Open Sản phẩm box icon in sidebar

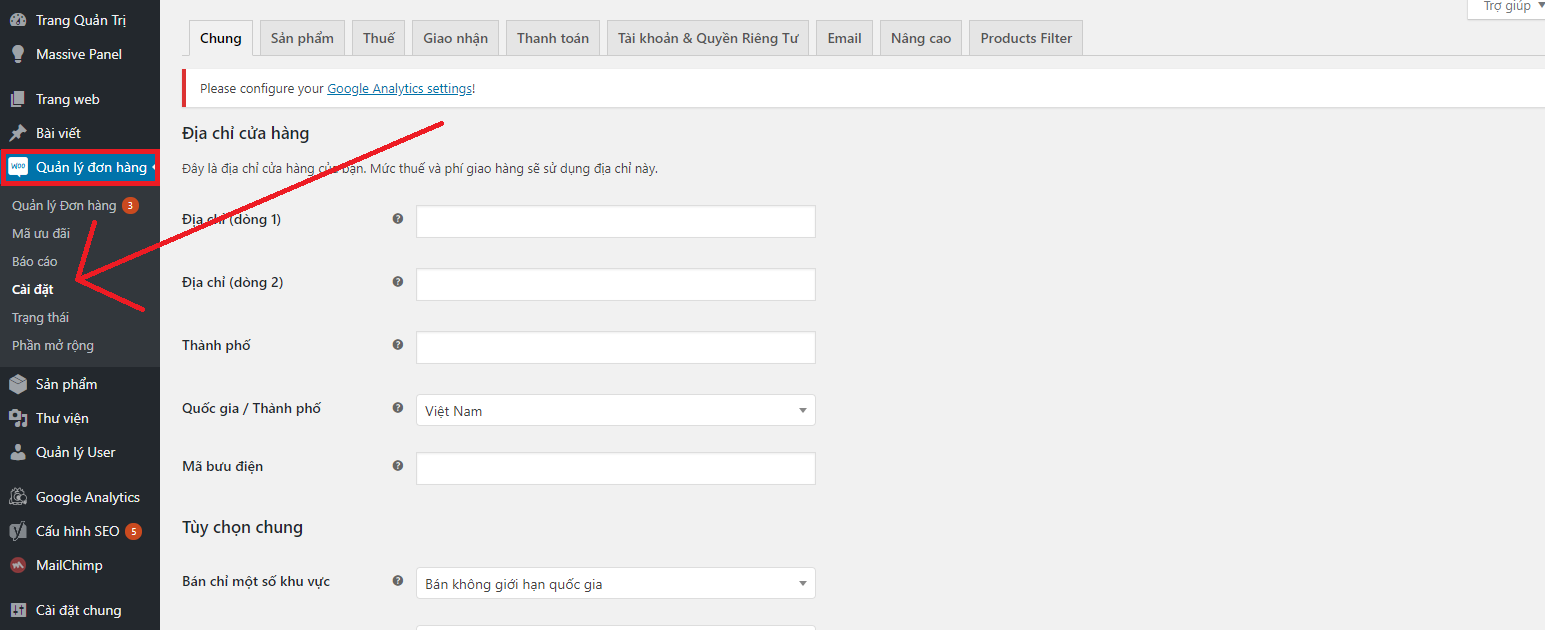click(x=18, y=384)
